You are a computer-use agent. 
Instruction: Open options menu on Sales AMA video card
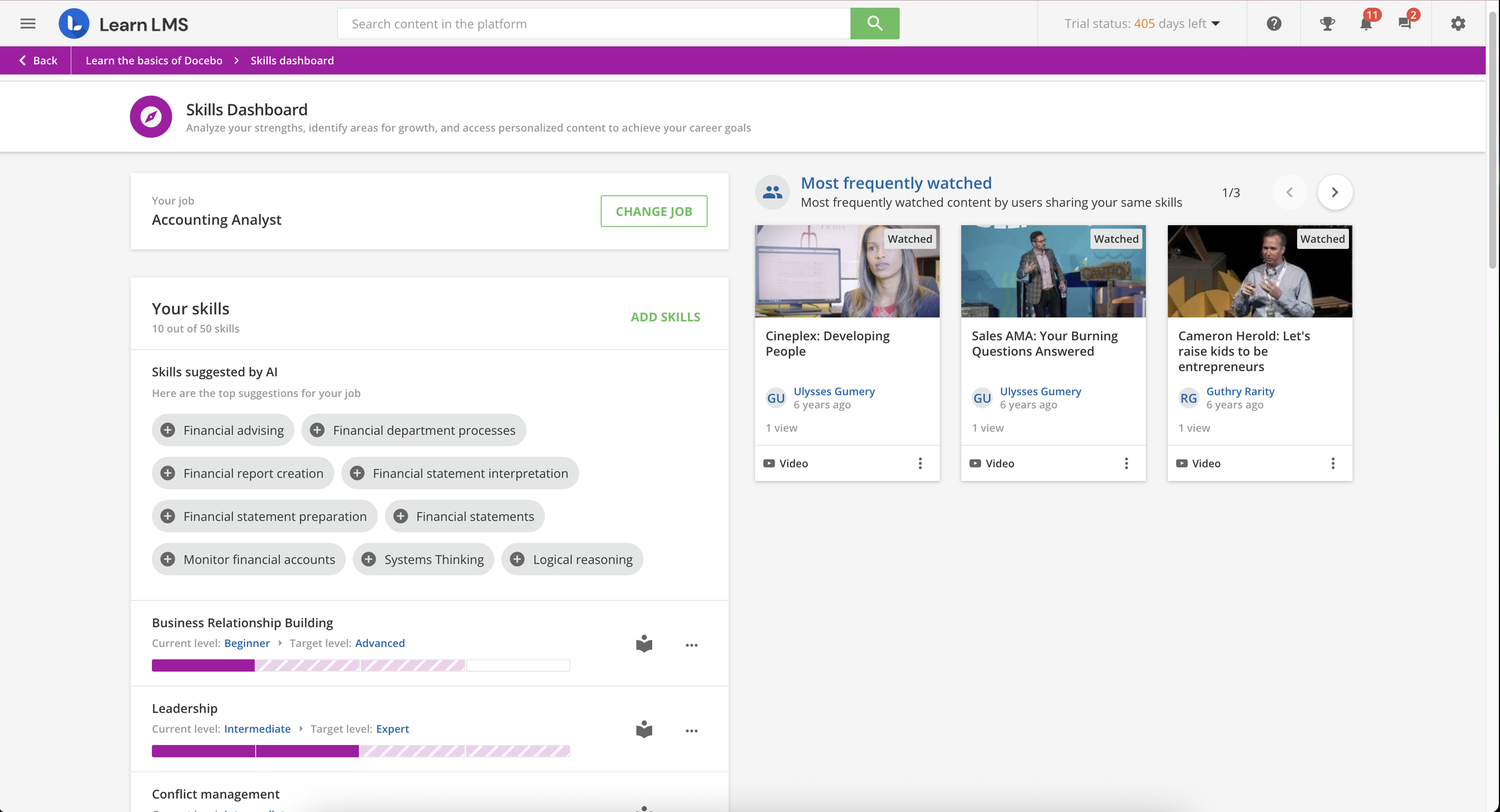1126,463
